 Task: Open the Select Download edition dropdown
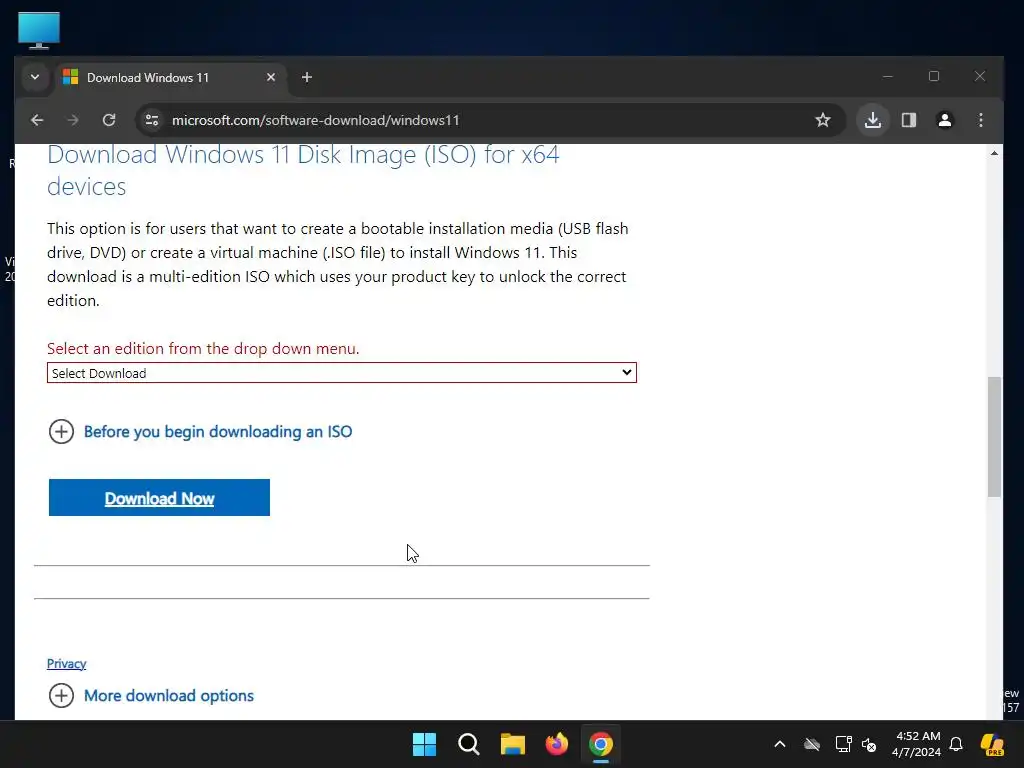pyautogui.click(x=342, y=373)
